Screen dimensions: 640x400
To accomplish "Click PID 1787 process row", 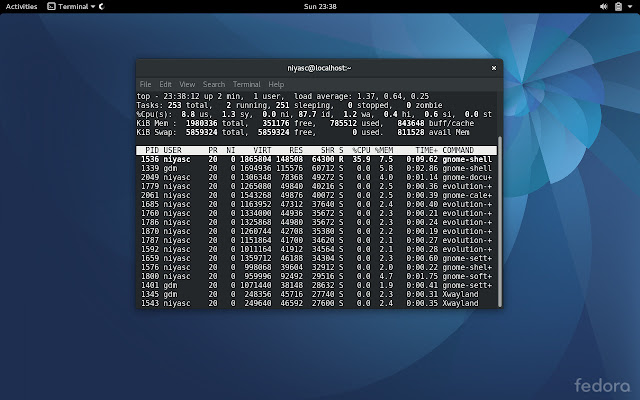I will (316, 240).
